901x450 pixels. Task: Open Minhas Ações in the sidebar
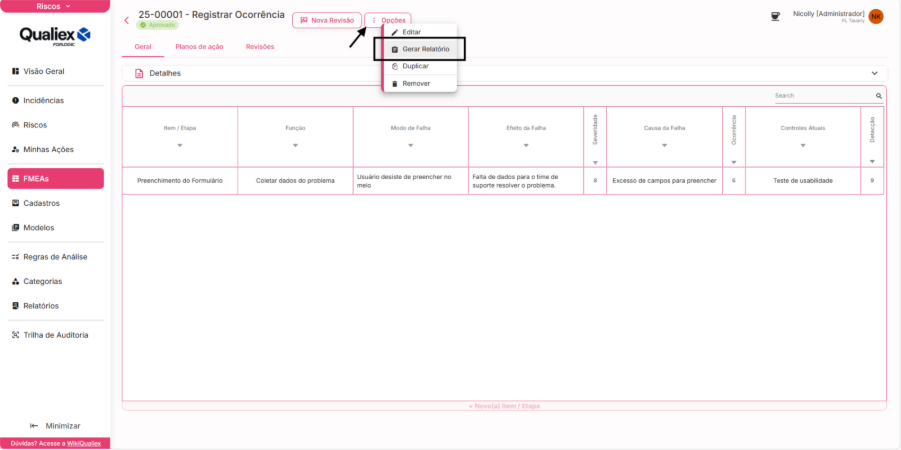[48, 149]
